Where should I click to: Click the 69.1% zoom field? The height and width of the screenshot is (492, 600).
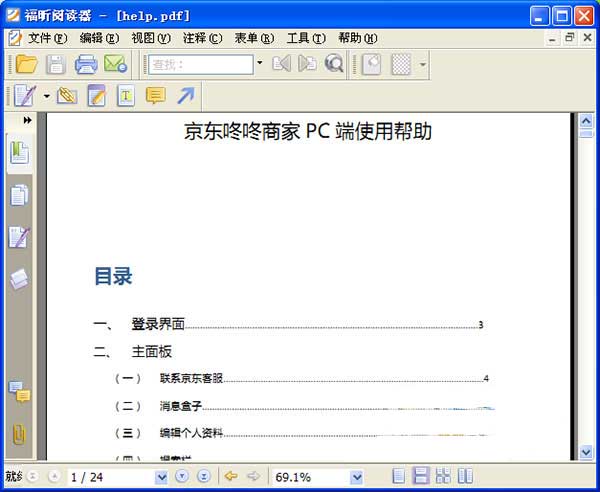[x=311, y=477]
